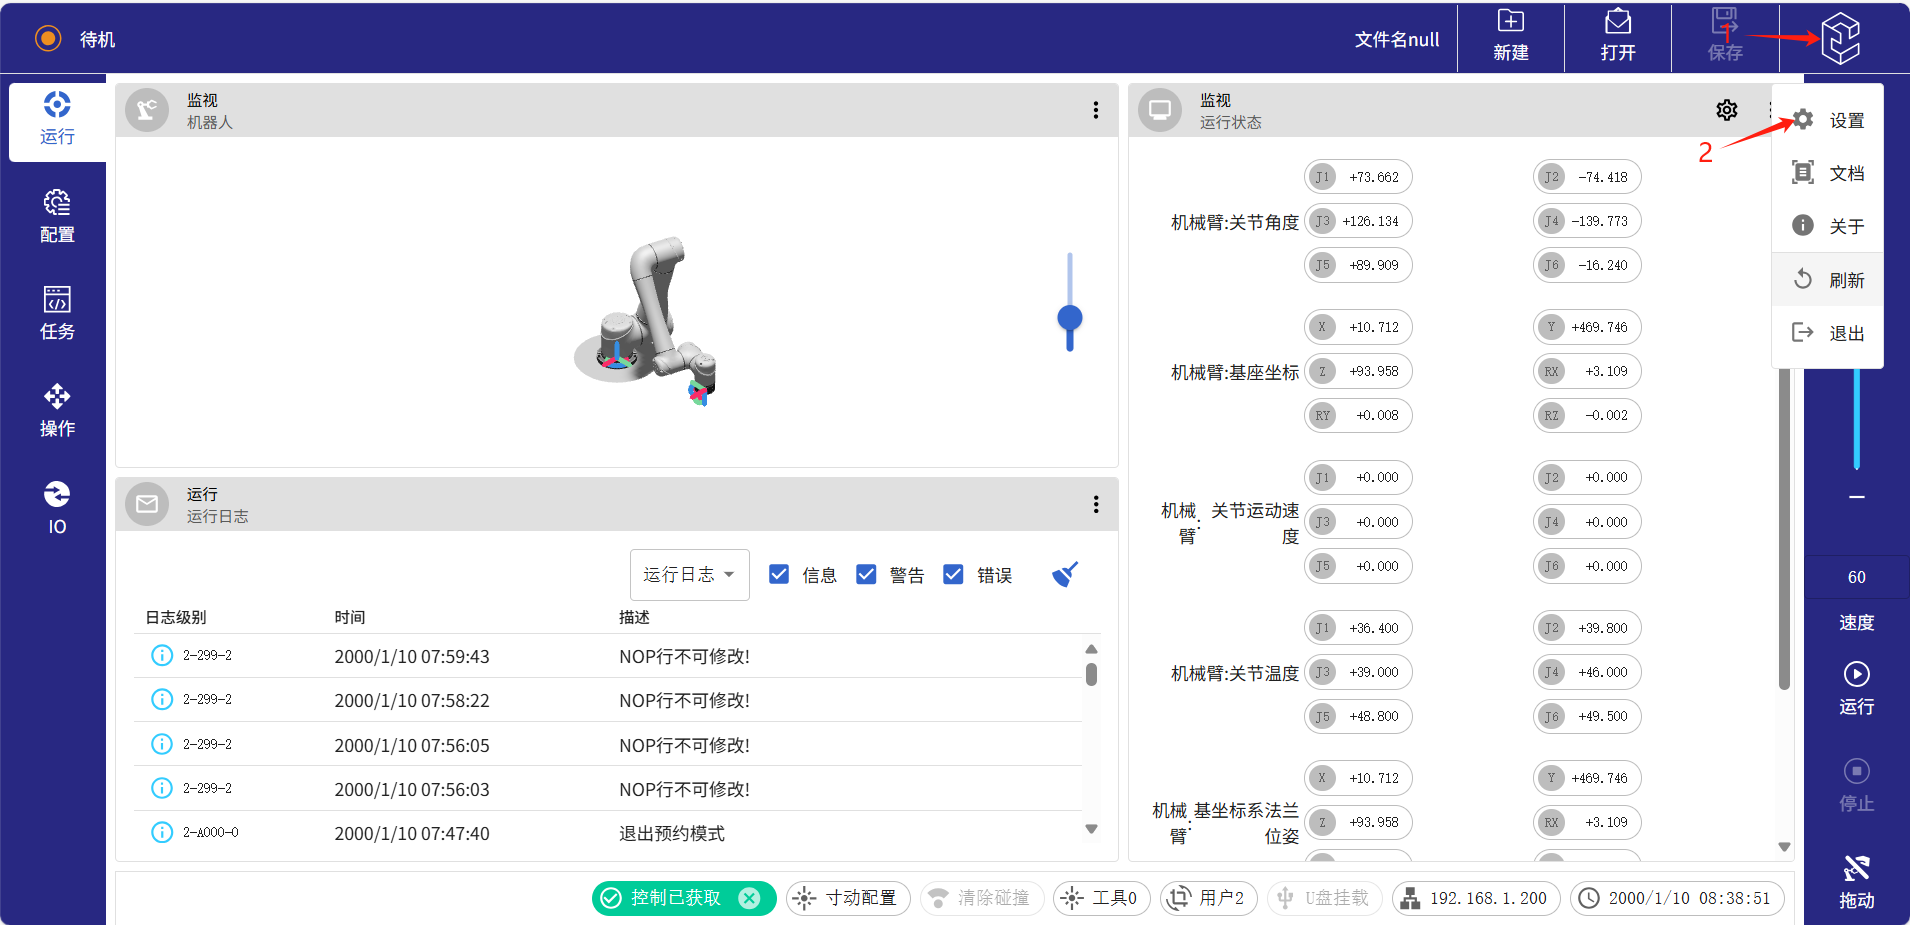Go to the 操作 operation page
Viewport: 1910px width, 925px height.
click(57, 410)
